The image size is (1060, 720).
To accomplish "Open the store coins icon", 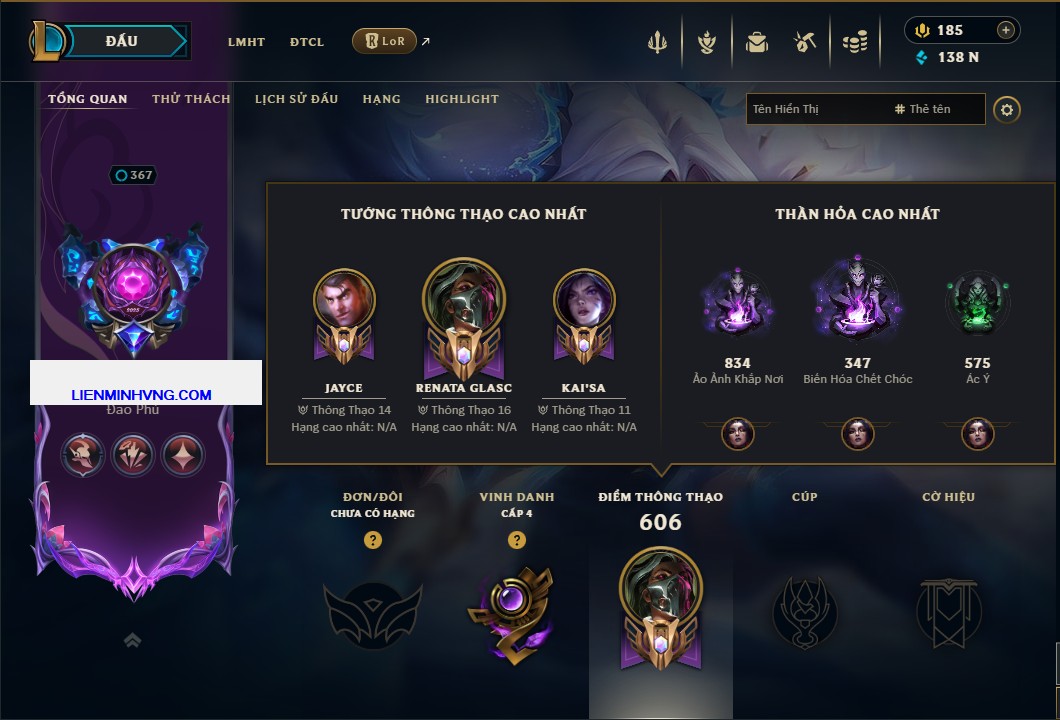I will (855, 43).
